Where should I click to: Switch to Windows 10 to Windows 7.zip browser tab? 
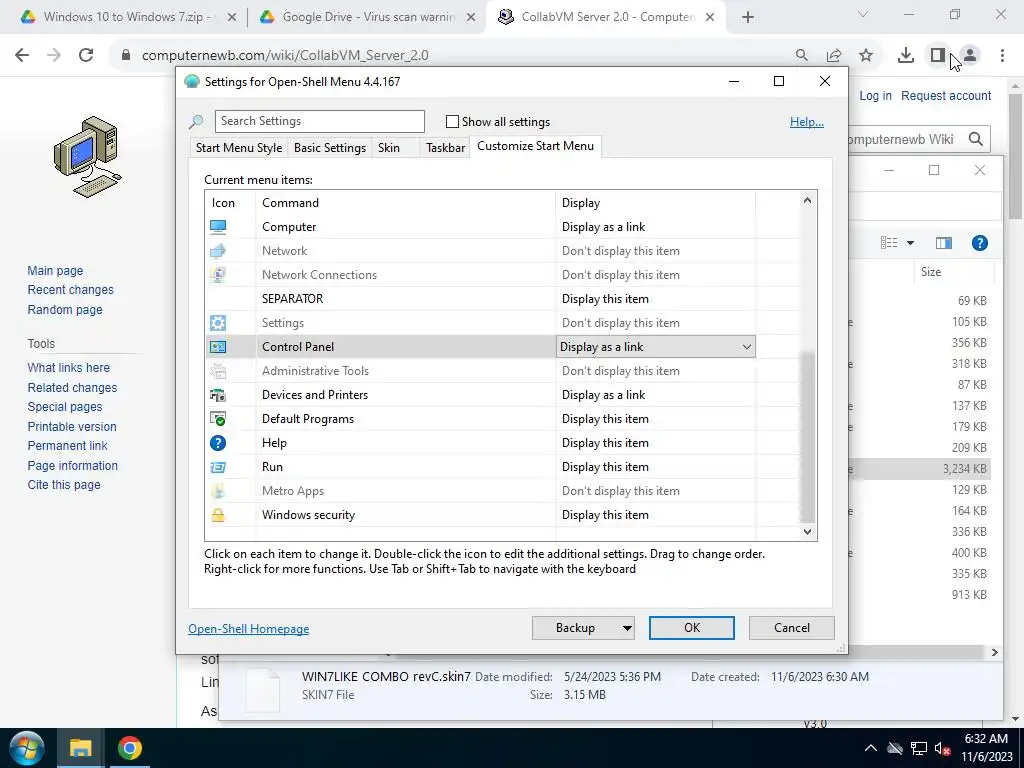tap(127, 17)
